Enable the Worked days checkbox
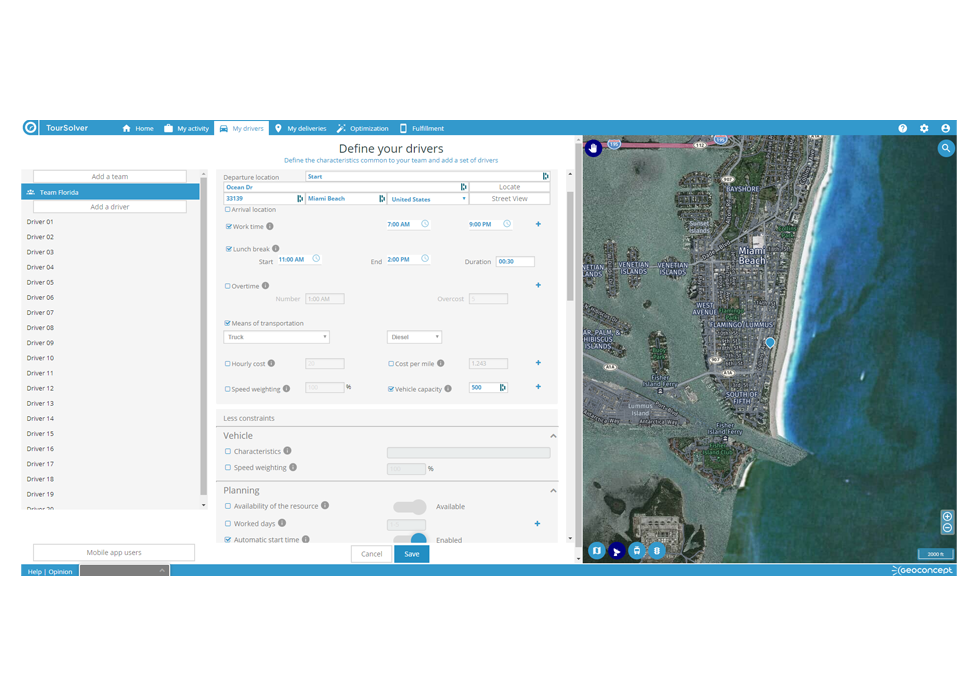The image size is (970, 700). pos(228,523)
